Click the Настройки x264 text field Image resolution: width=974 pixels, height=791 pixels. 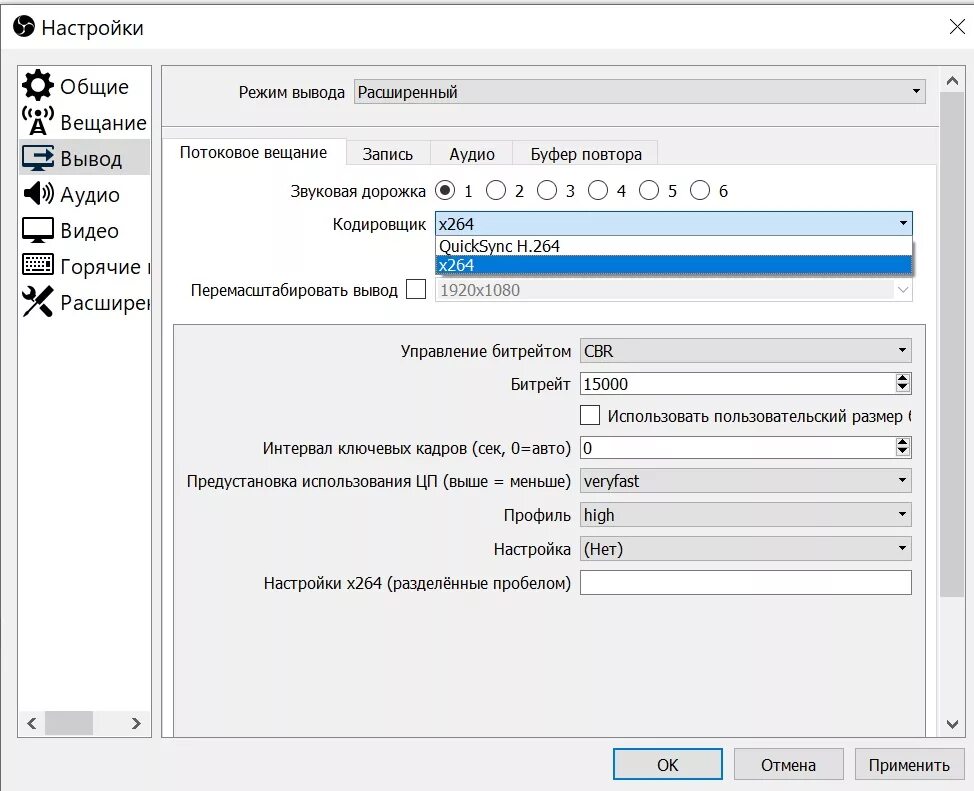coord(745,583)
